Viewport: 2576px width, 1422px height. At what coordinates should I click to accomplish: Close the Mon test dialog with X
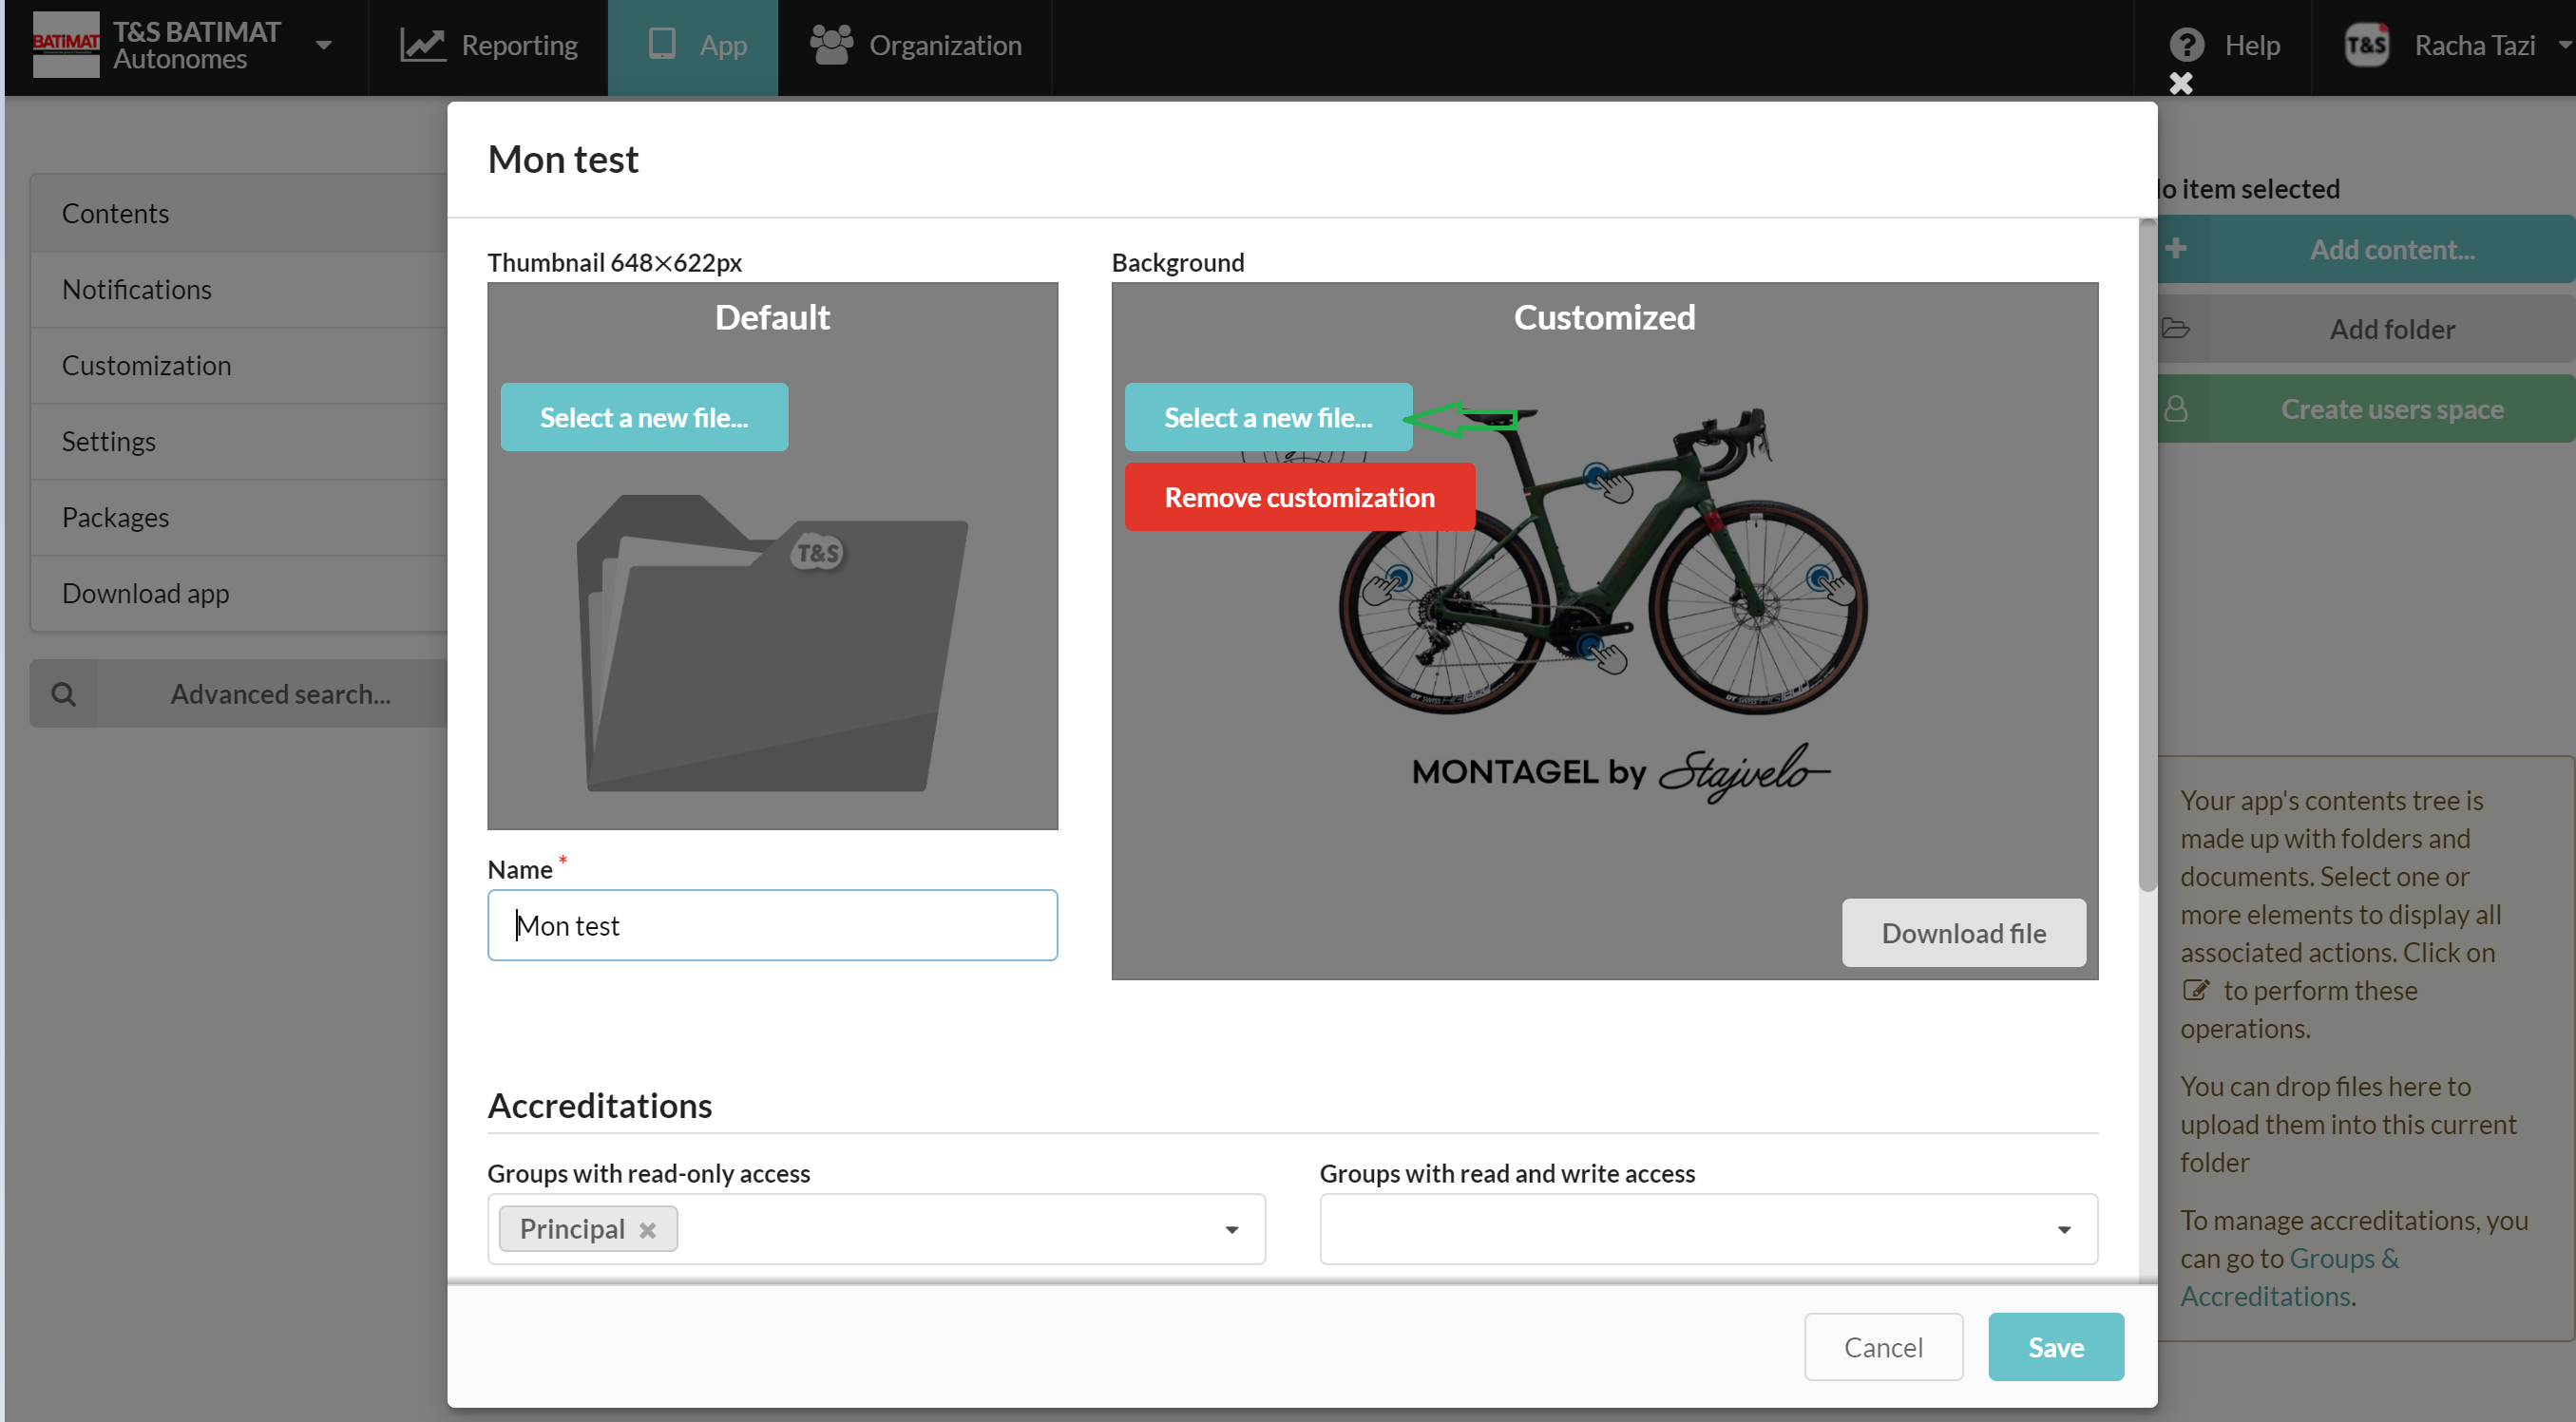[x=2181, y=84]
